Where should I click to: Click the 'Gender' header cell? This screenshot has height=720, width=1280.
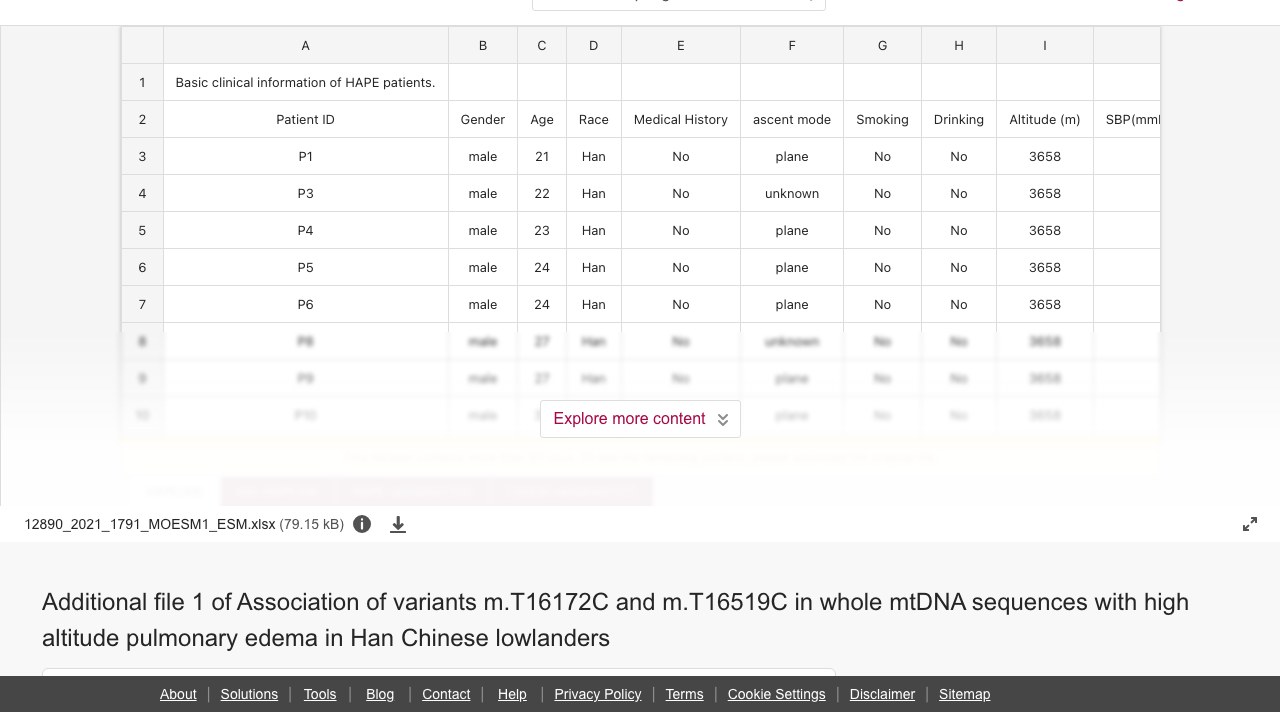[x=483, y=119]
